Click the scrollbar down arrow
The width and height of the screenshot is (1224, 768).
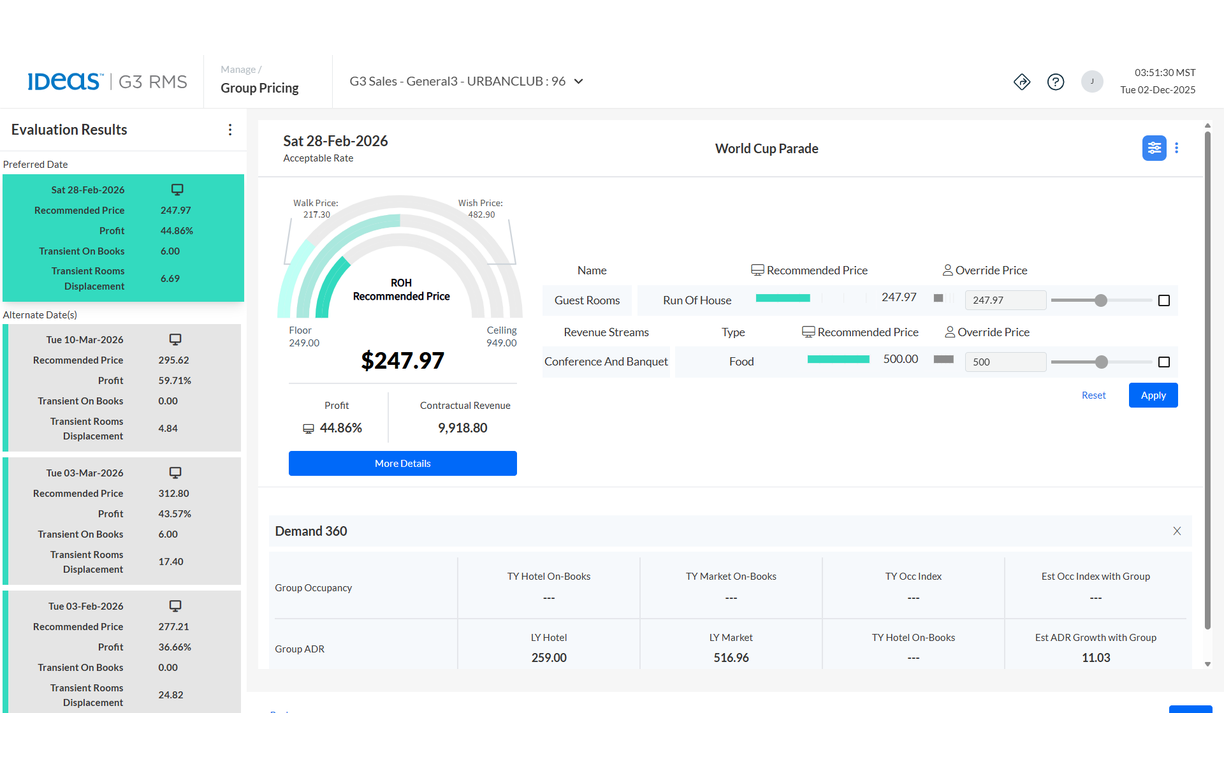pyautogui.click(x=1207, y=664)
